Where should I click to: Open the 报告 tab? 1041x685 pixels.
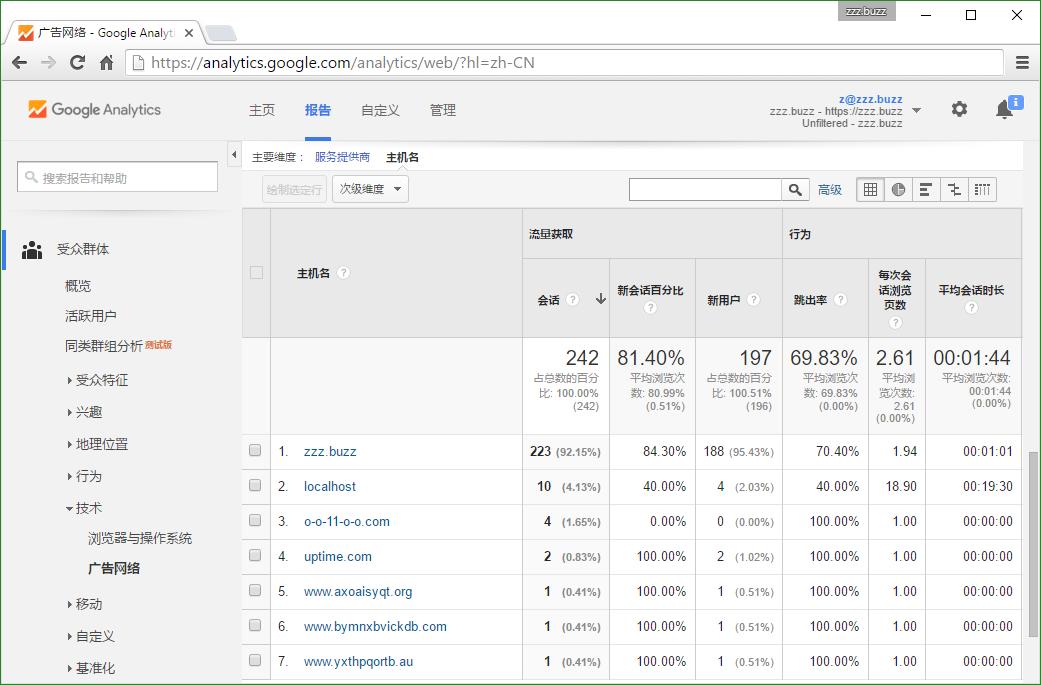tap(318, 110)
